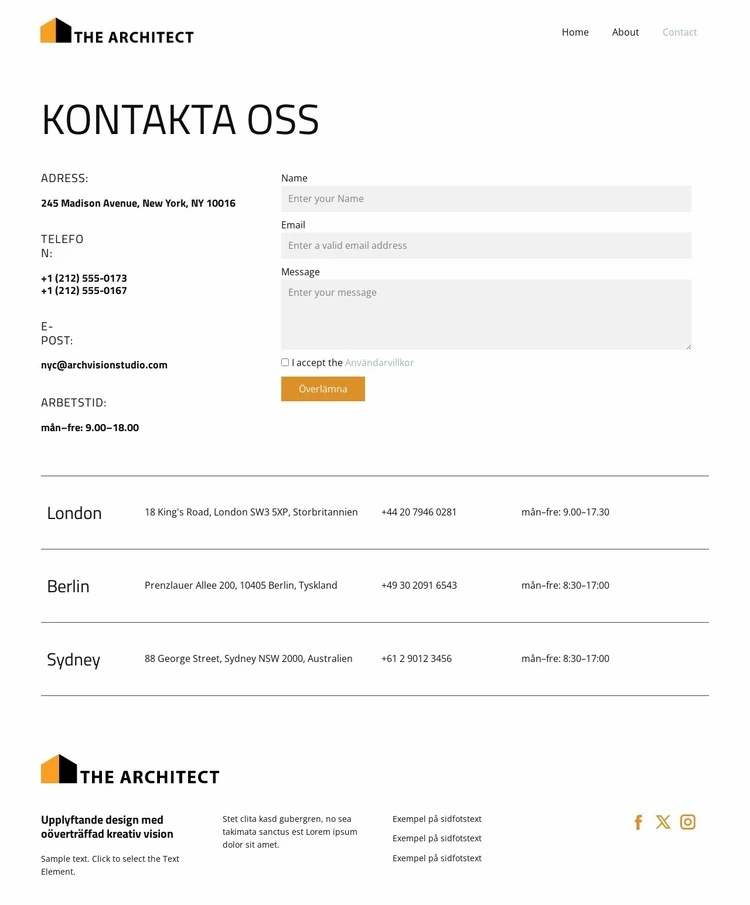Tick the terms acceptance checkbox
This screenshot has width=750, height=905.
[285, 363]
